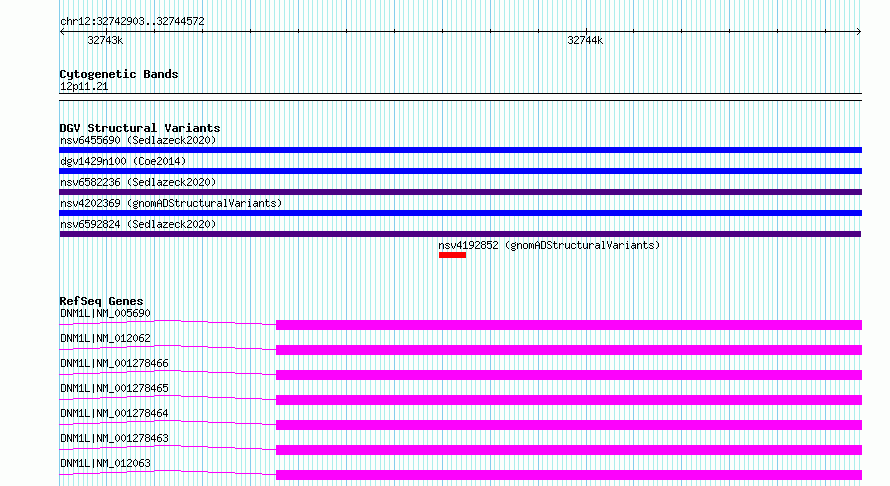Open nsv4192852 (gnomADStructuralVariants) label
Screen dimensions: 890x486
(549, 245)
